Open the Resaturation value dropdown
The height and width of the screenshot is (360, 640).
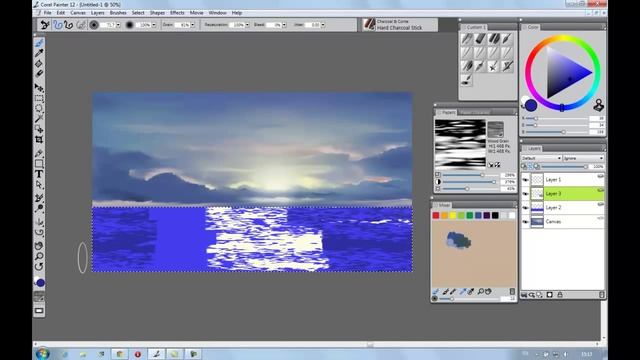[247, 25]
